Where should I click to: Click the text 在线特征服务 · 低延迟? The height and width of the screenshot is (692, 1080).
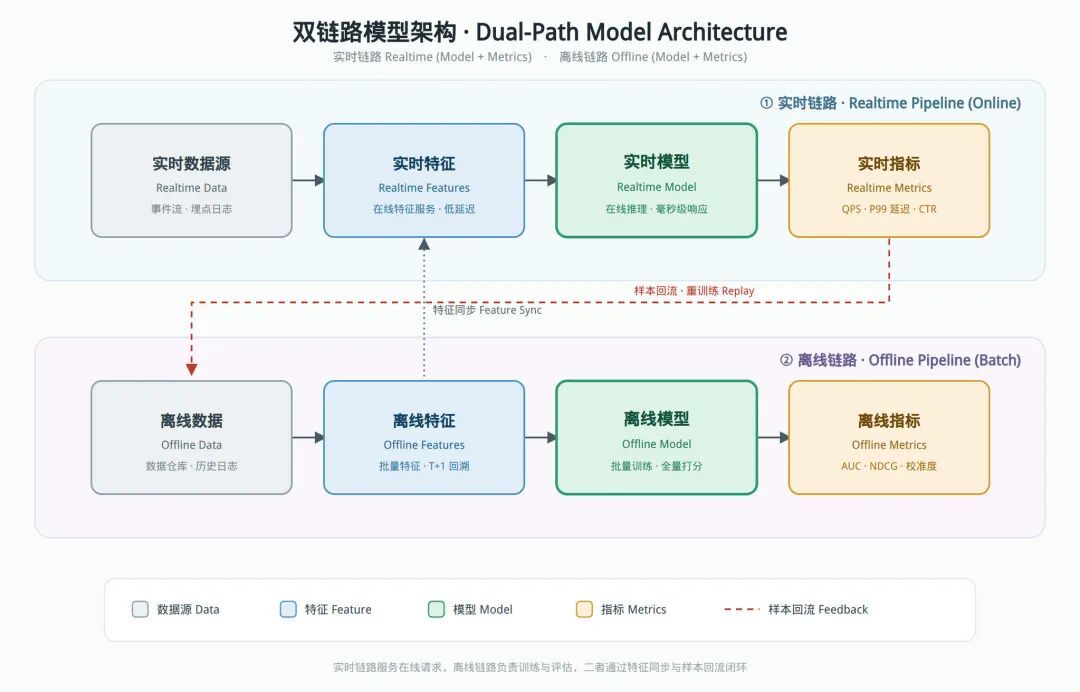click(424, 209)
